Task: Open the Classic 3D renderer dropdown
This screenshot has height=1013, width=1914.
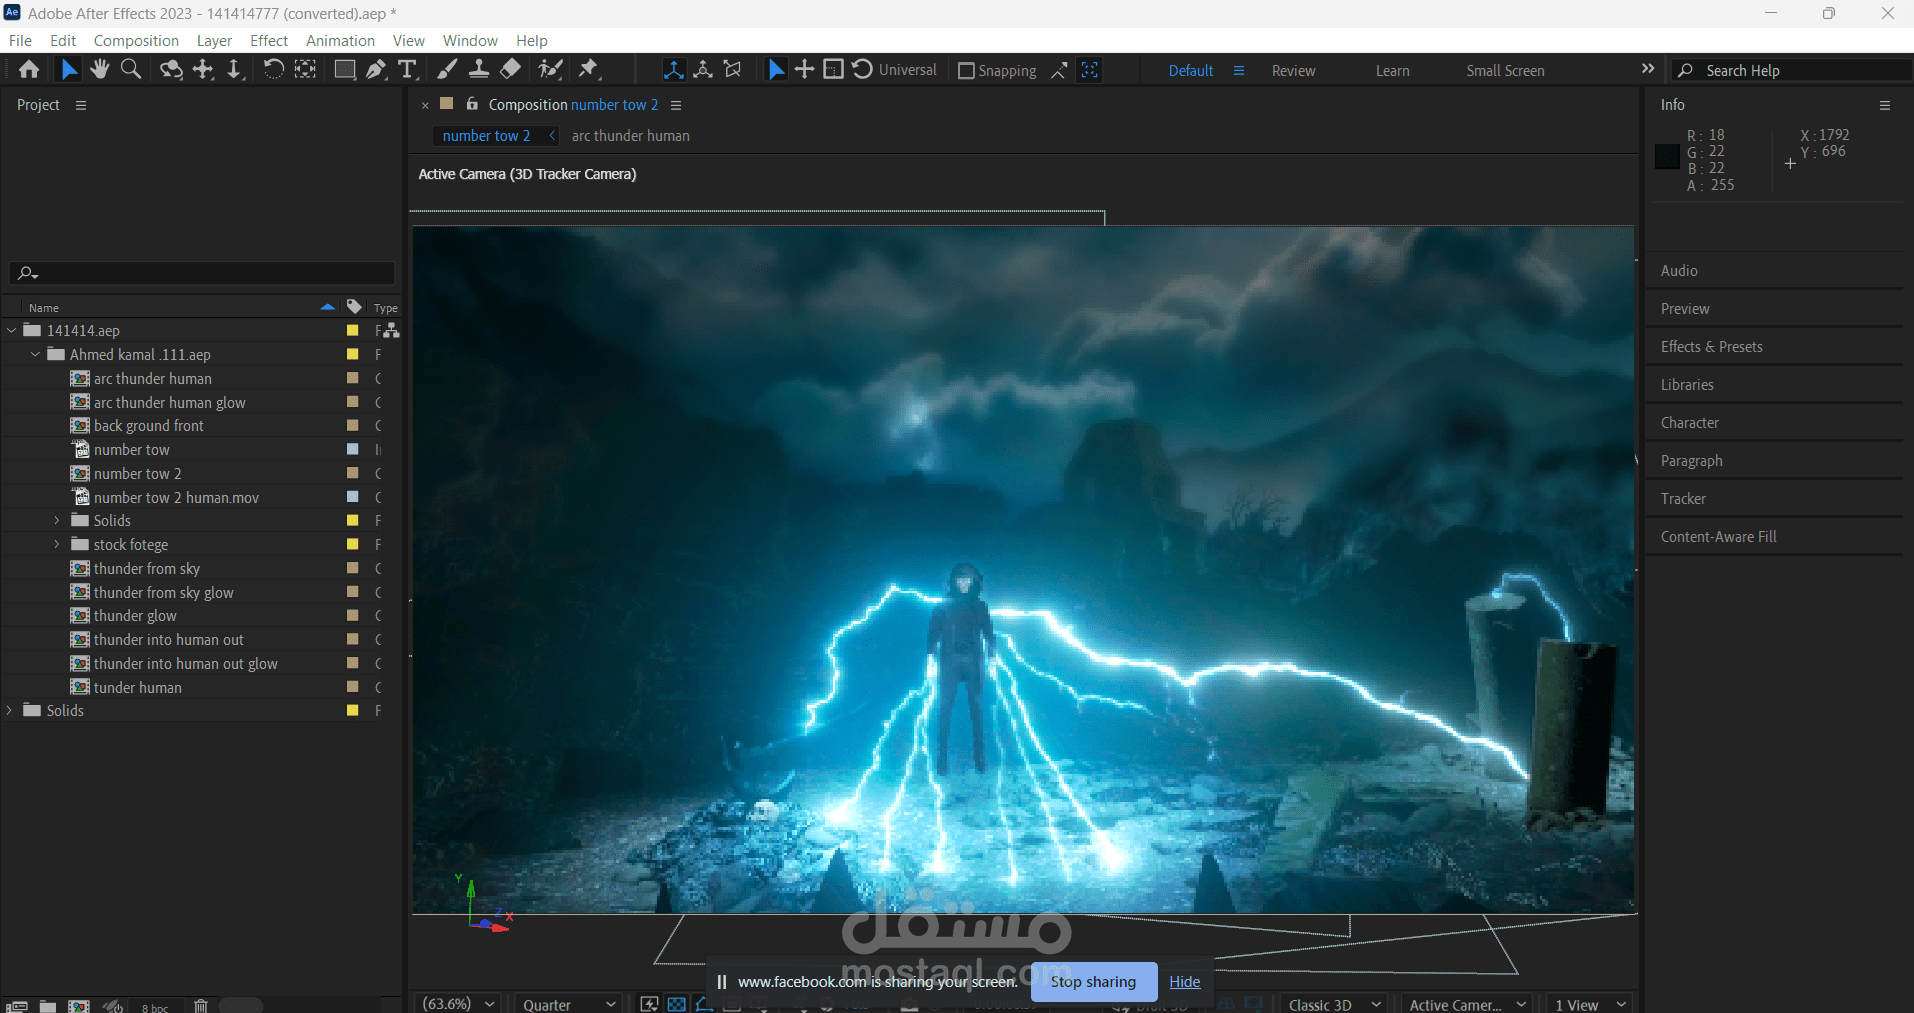Action: pyautogui.click(x=1334, y=1004)
